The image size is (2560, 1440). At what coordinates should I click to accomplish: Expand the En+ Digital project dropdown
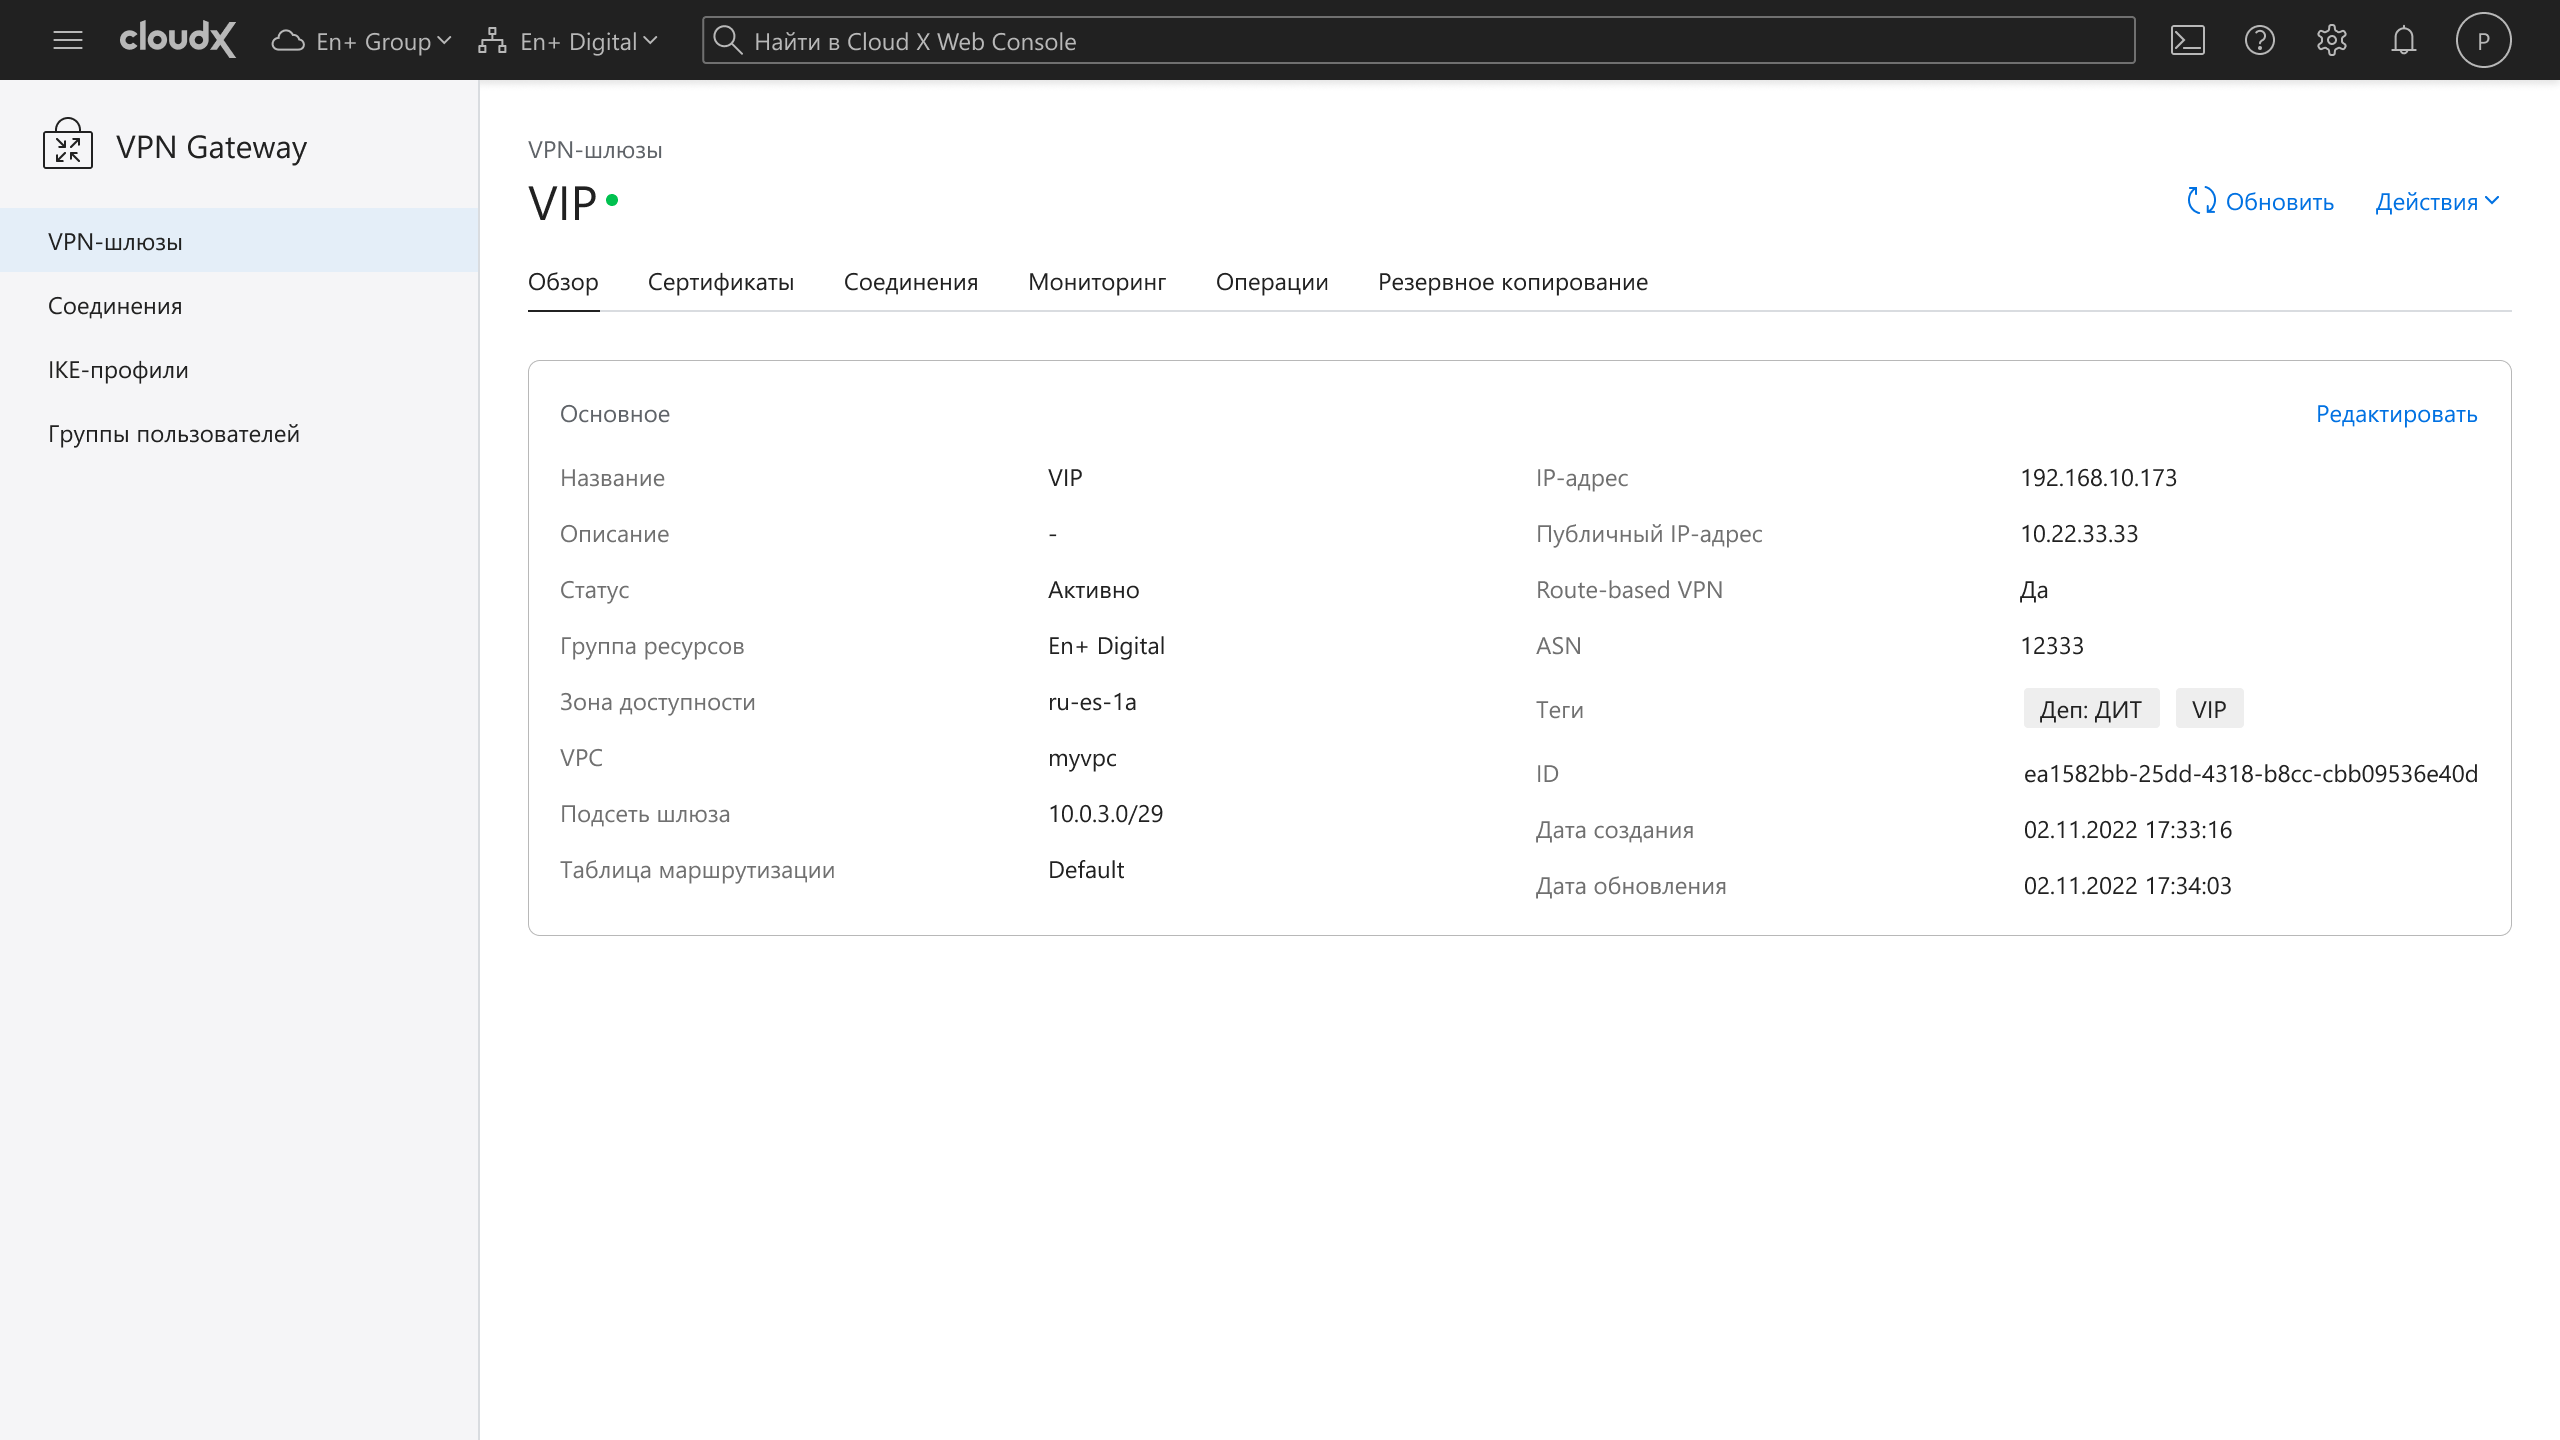pos(568,41)
